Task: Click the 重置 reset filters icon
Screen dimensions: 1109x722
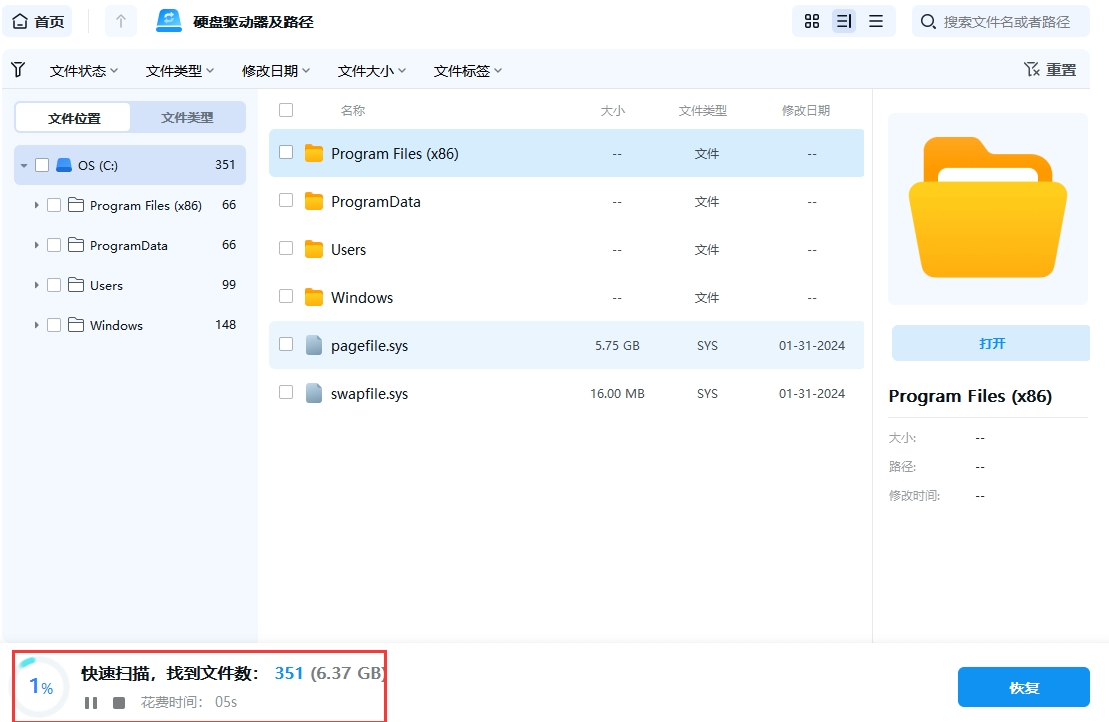Action: click(x=1033, y=69)
